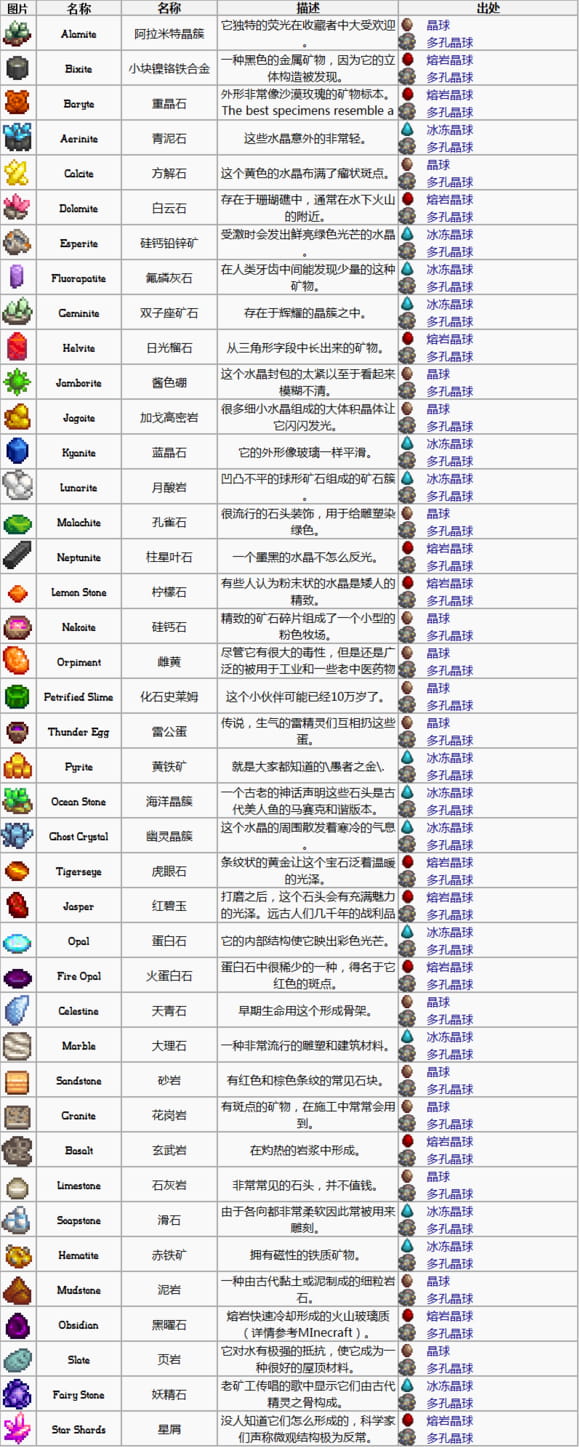Click the Nekoite name text
This screenshot has height=1448, width=580.
79,627
